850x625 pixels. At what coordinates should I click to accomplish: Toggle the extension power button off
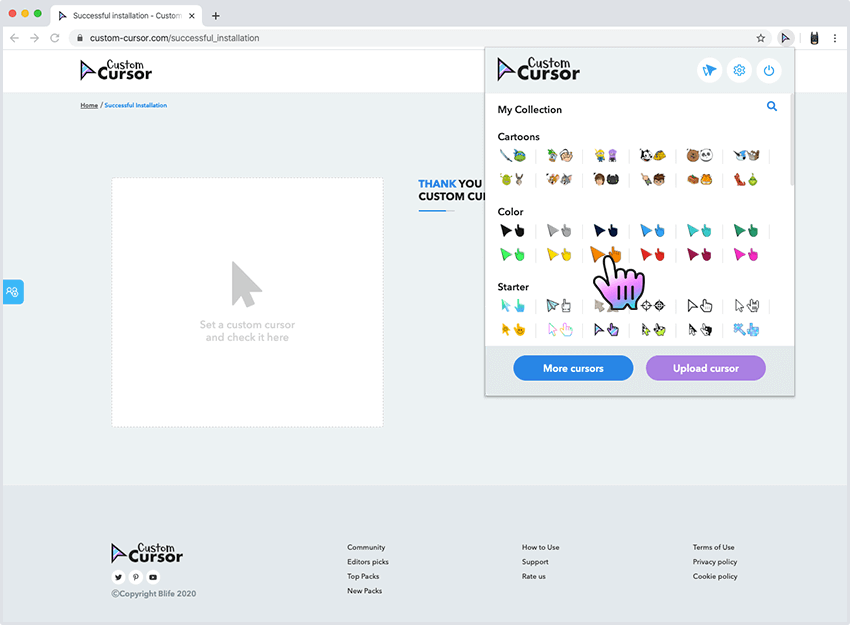pos(769,70)
